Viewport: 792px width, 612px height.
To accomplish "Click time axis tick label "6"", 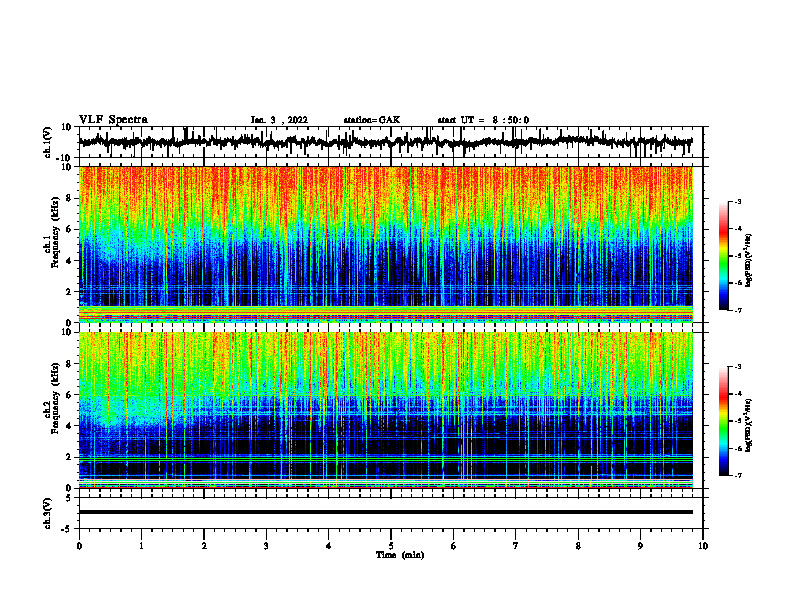I will coord(454,546).
